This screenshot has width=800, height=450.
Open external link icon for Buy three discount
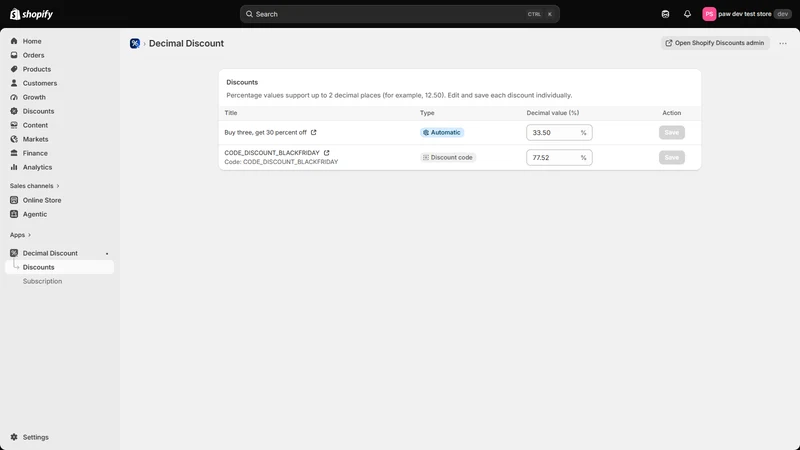[x=314, y=132]
